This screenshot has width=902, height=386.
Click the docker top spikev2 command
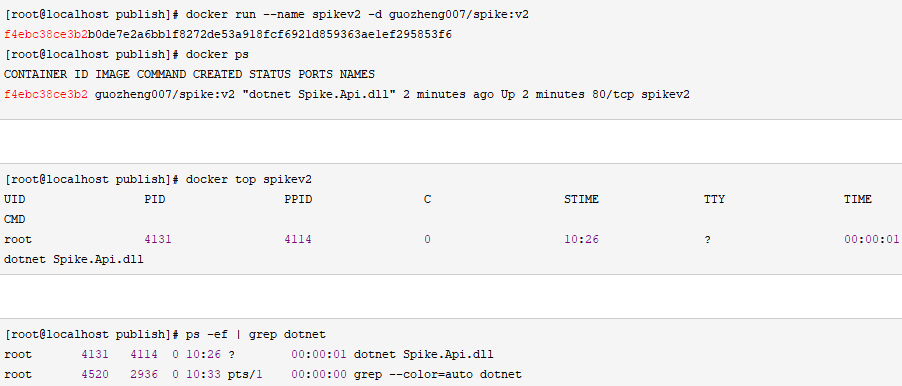click(249, 179)
